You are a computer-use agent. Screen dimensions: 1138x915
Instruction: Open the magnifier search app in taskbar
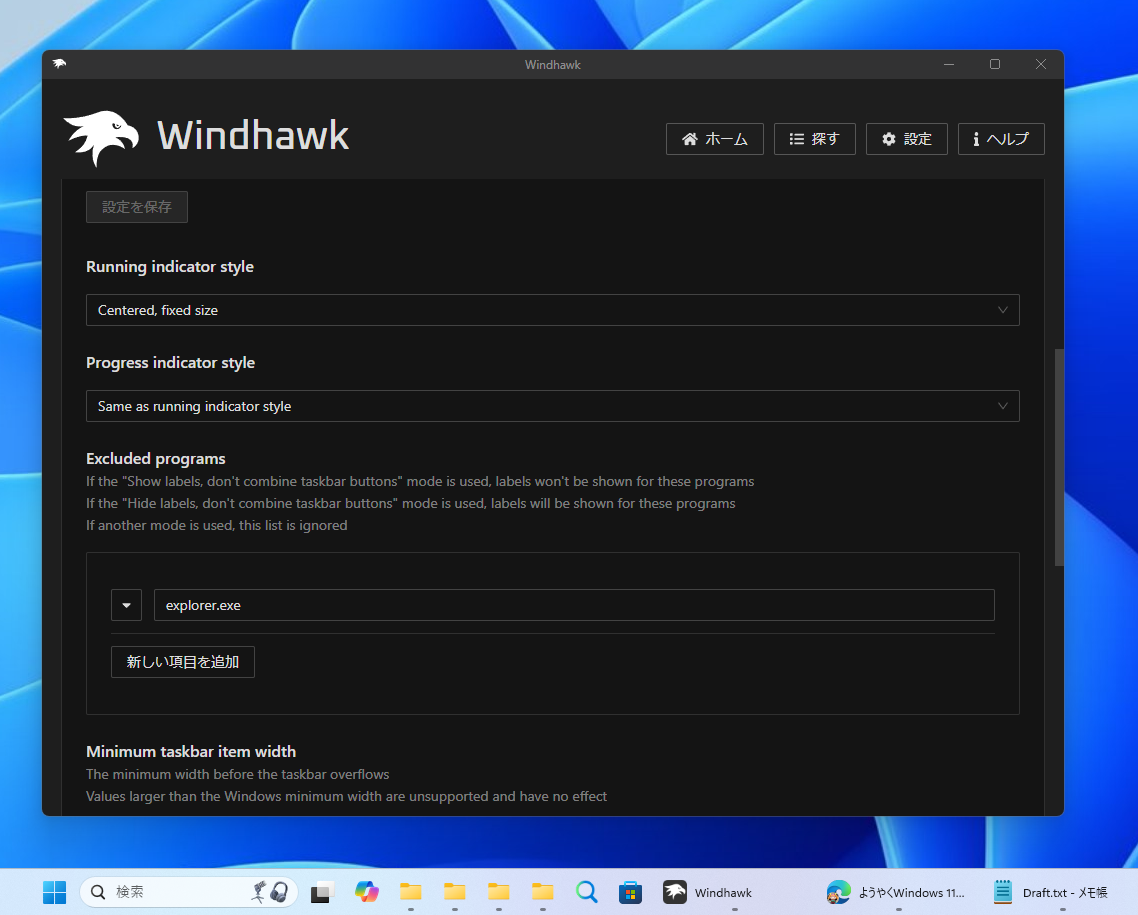coord(586,892)
